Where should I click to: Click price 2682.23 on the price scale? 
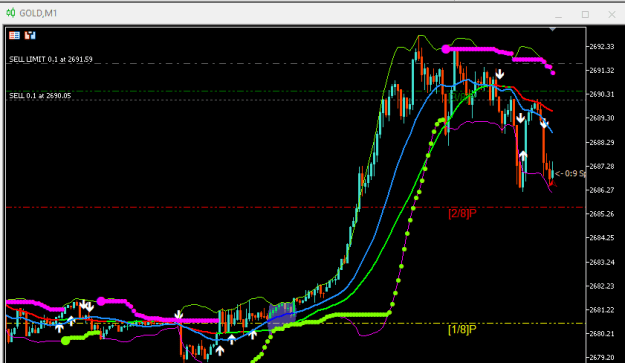tap(601, 286)
